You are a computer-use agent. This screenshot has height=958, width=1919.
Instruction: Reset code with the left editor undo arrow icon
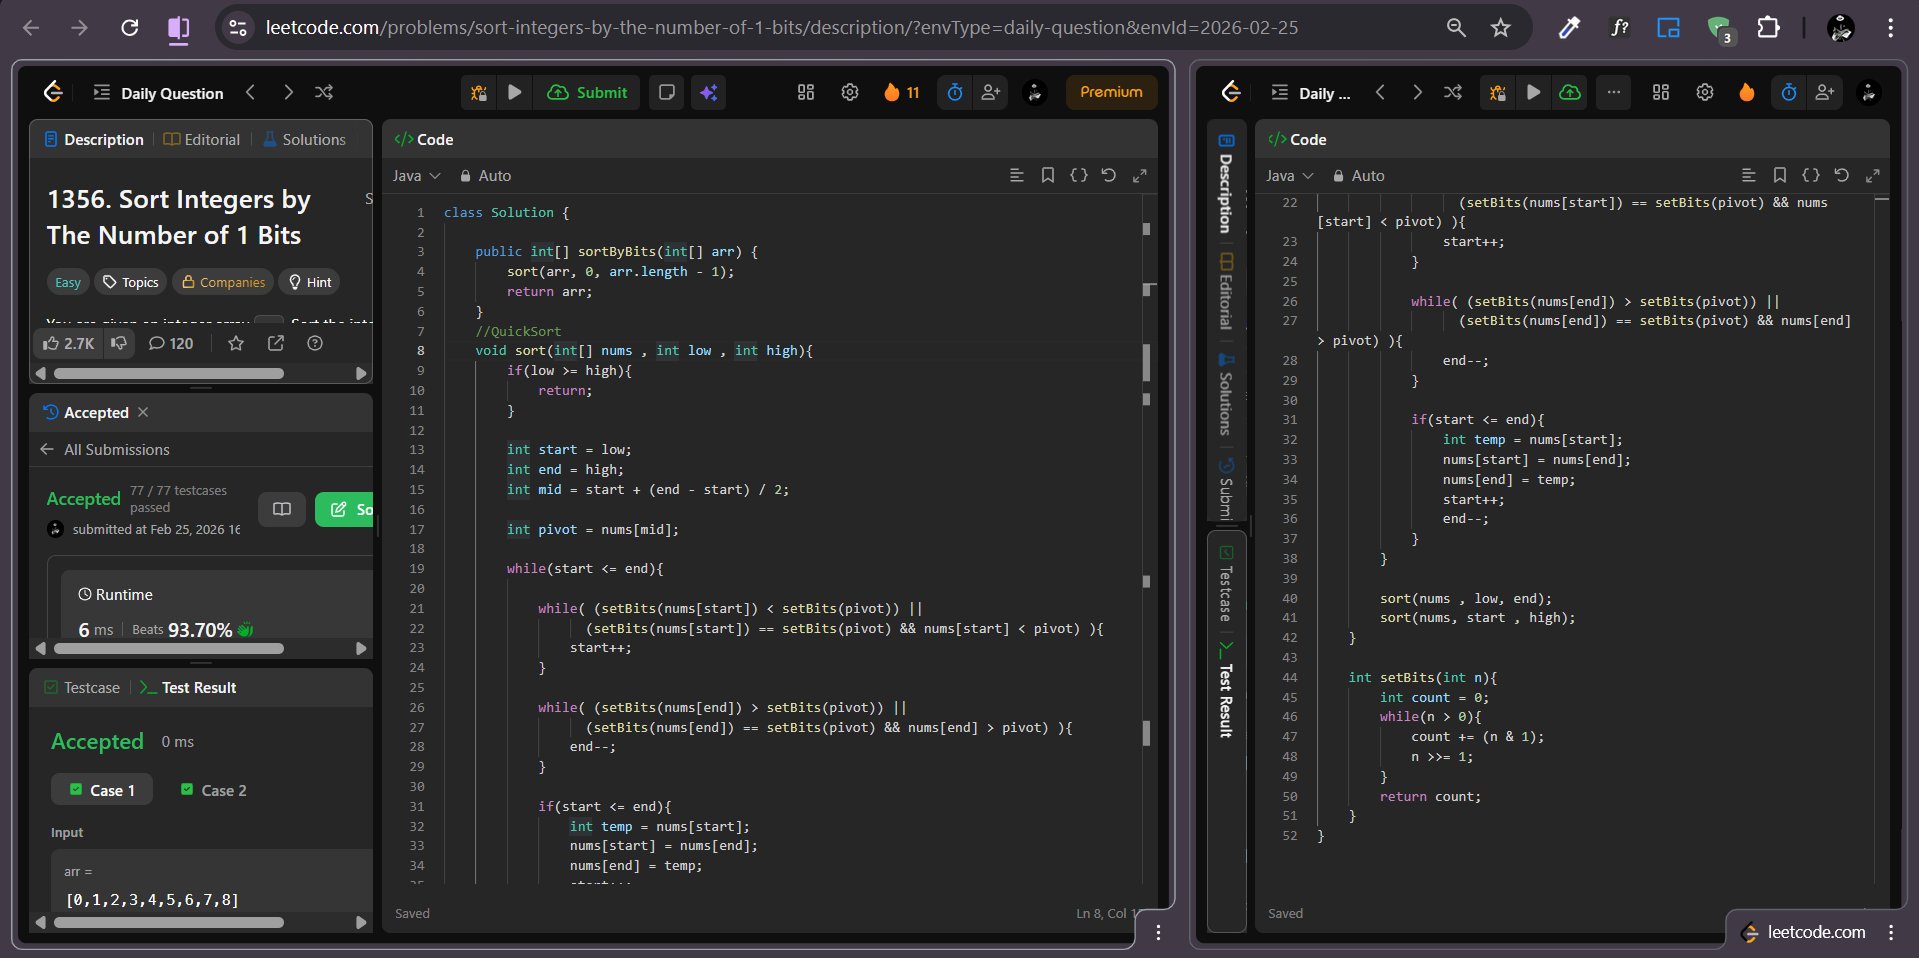pos(1108,176)
